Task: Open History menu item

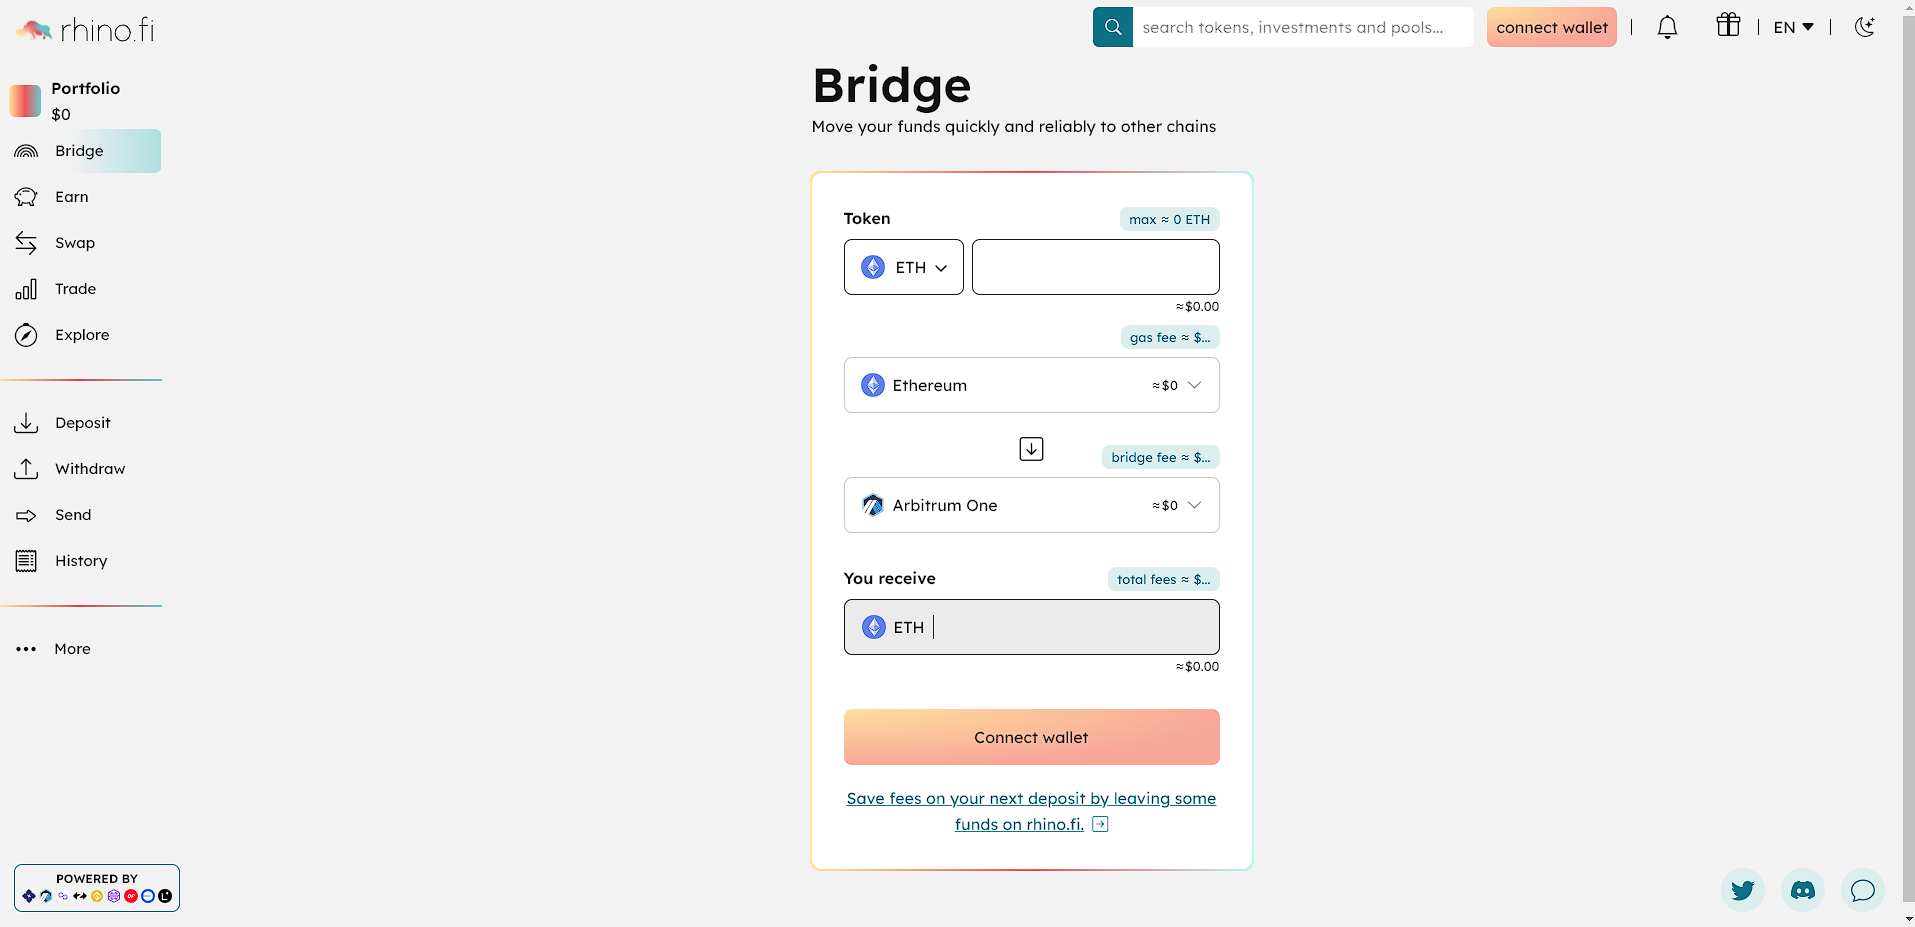Action: (81, 561)
